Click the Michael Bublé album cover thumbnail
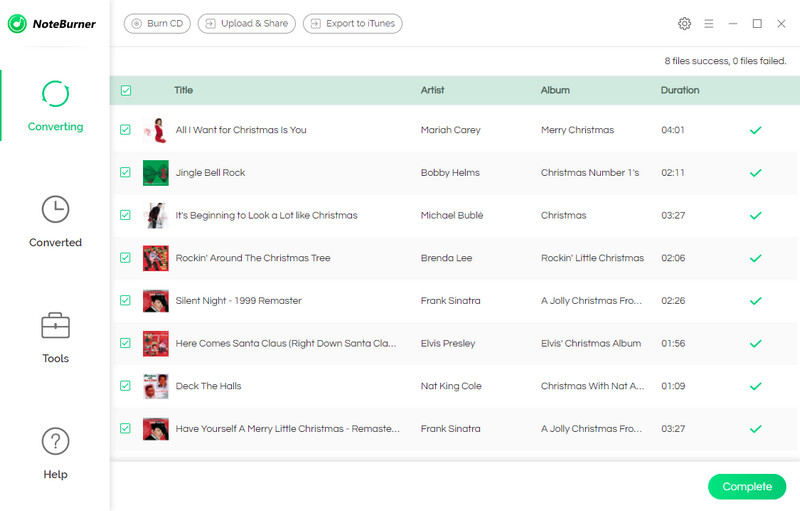The height and width of the screenshot is (511, 800). point(156,215)
